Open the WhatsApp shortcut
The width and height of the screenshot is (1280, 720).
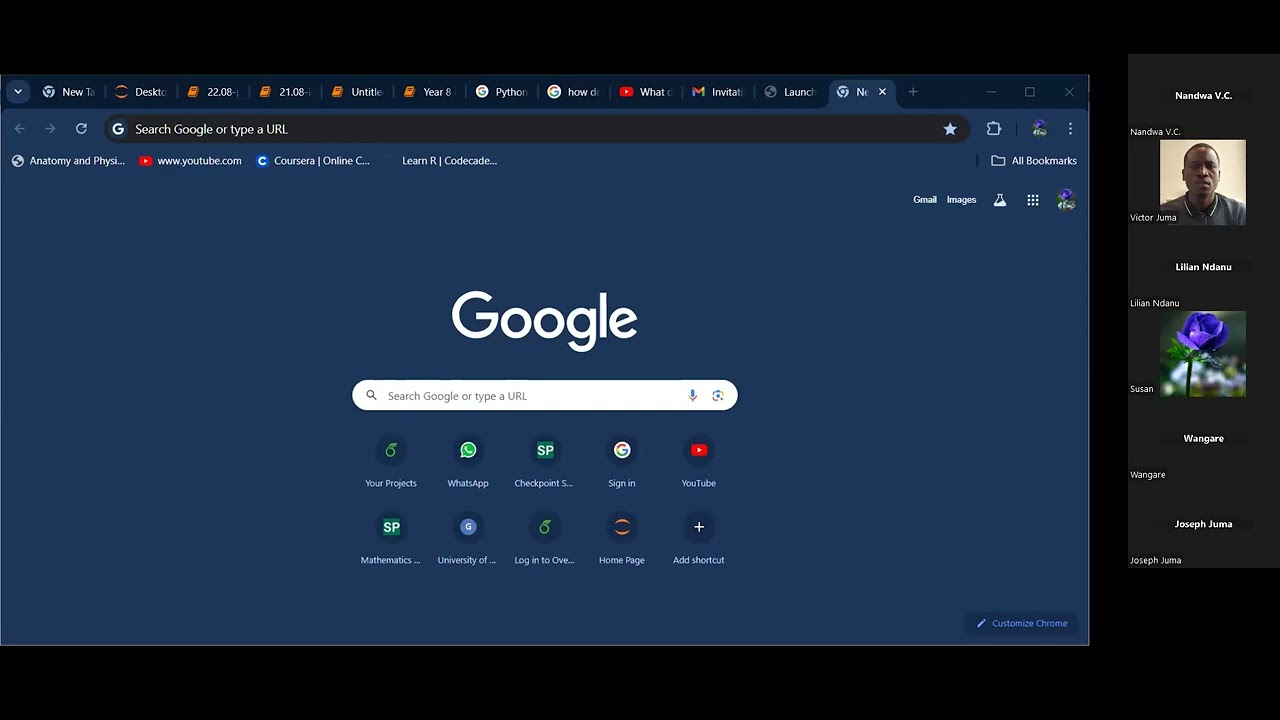pos(468,463)
